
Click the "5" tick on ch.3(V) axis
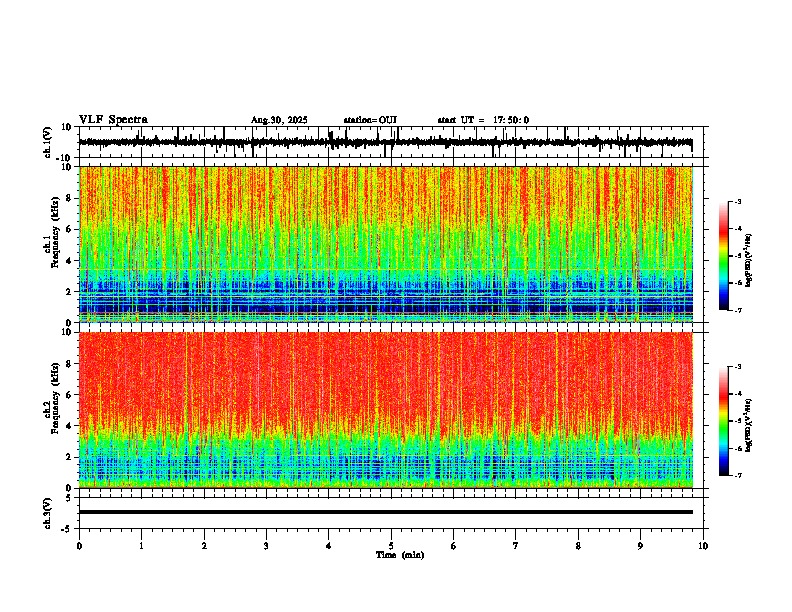(69, 497)
